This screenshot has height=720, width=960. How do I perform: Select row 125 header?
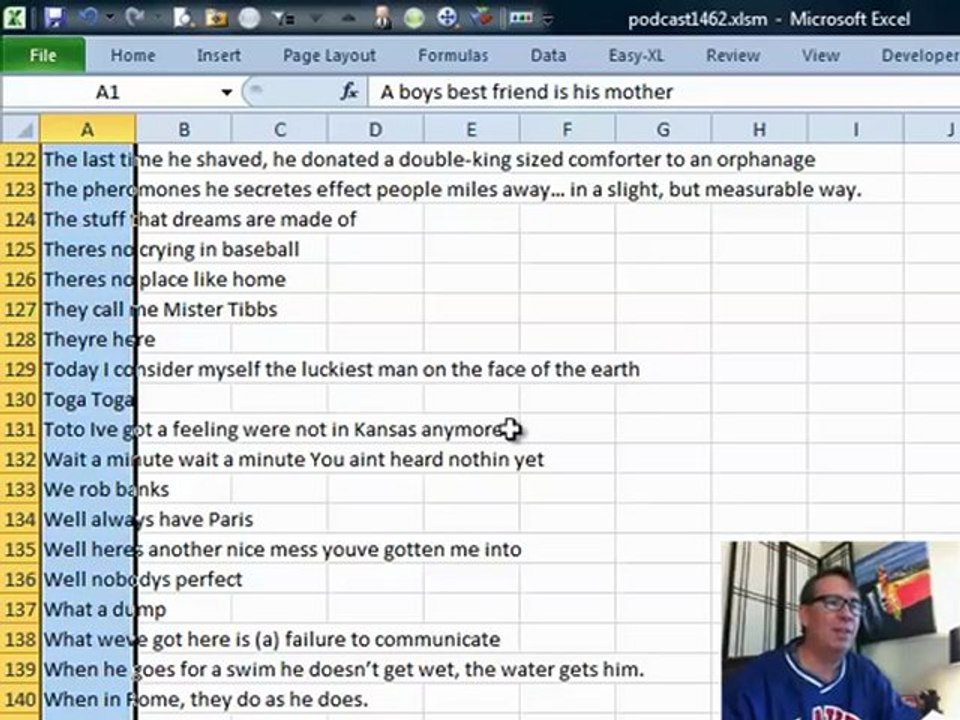click(x=21, y=249)
